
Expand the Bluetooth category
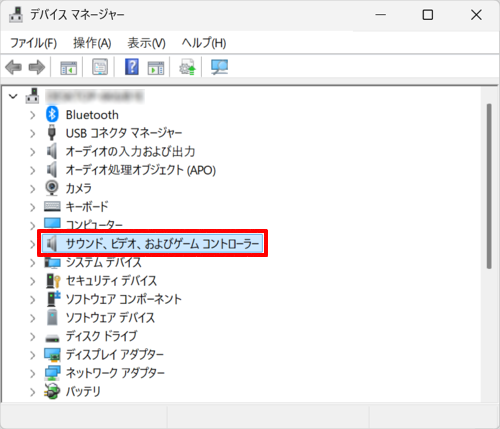pos(32,115)
